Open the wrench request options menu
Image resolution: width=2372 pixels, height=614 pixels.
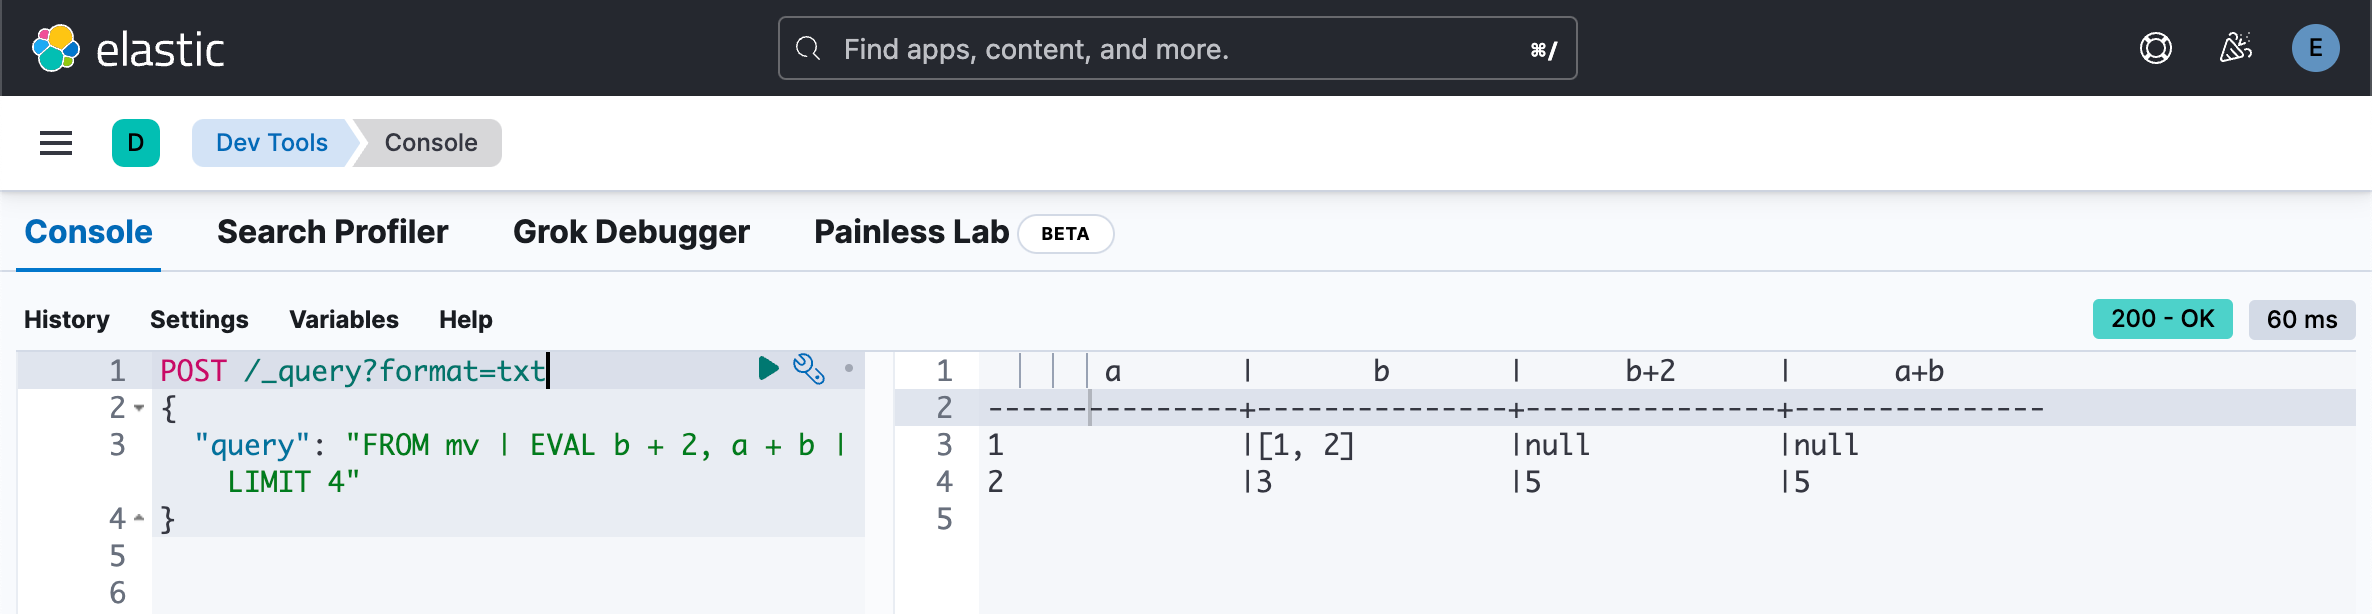click(808, 369)
